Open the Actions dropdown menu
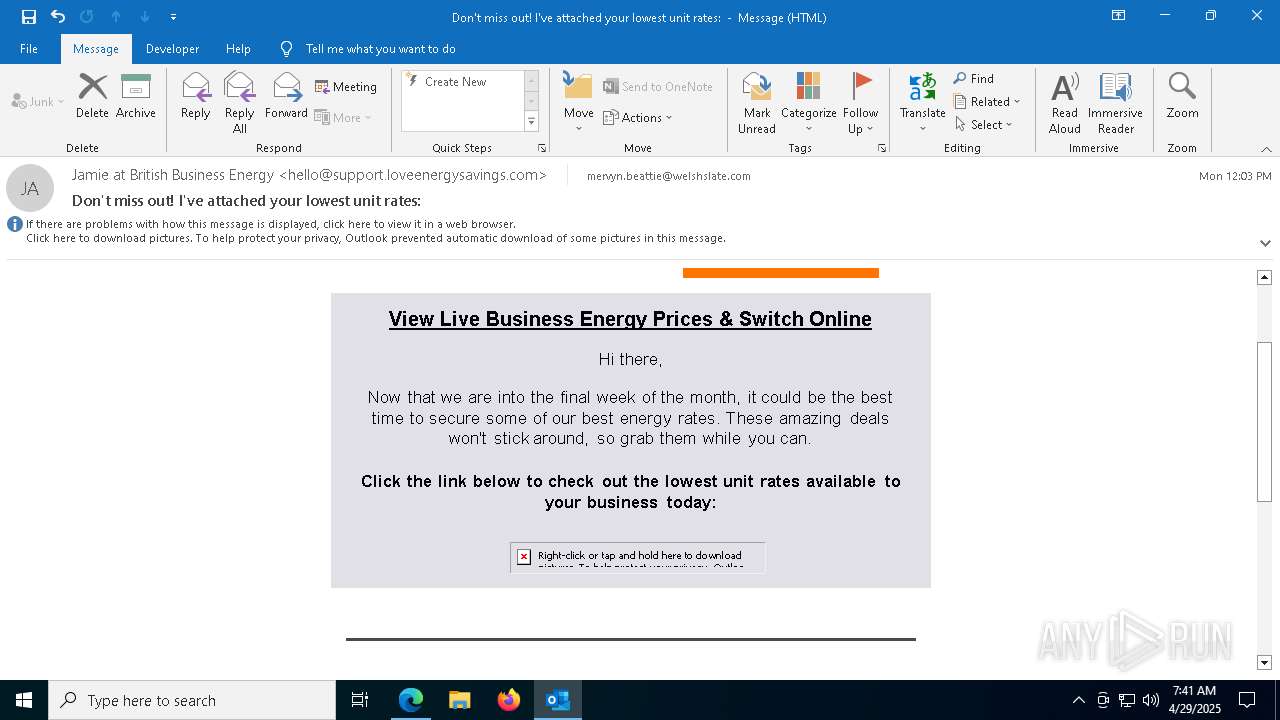Viewport: 1280px width, 720px height. pos(638,117)
